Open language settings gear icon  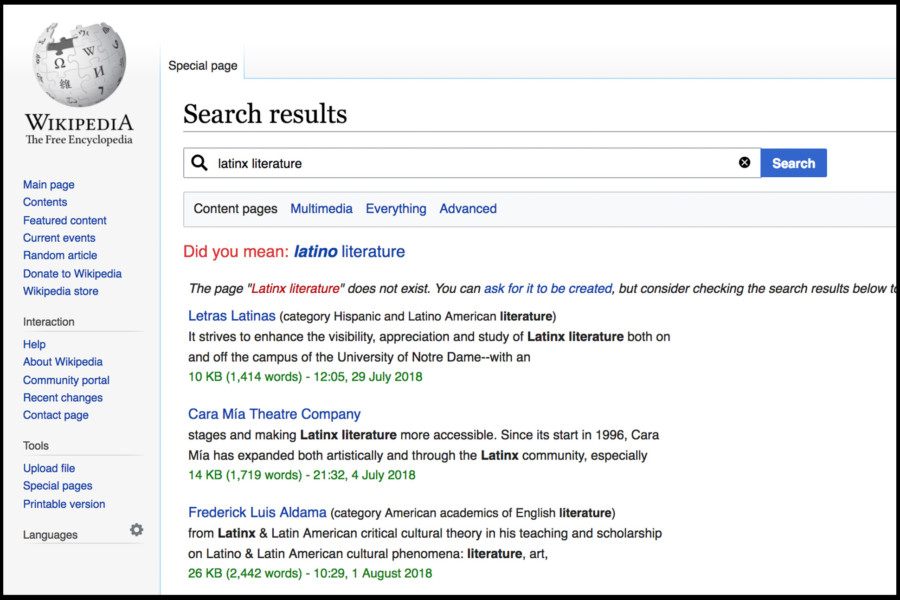136,530
